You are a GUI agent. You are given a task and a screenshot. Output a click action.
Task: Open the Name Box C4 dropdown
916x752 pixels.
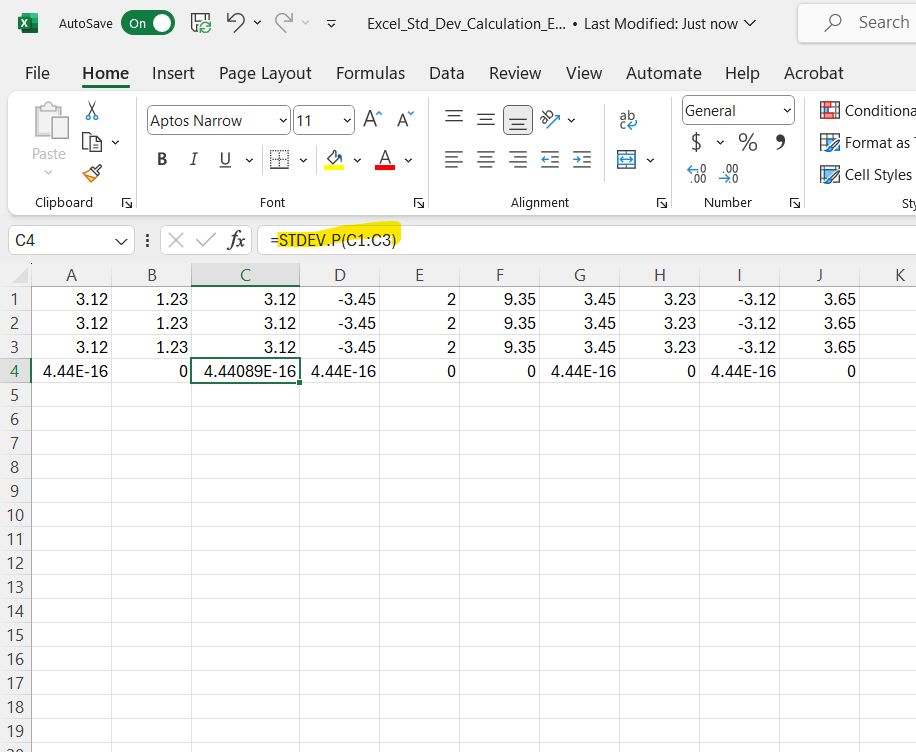pos(121,241)
